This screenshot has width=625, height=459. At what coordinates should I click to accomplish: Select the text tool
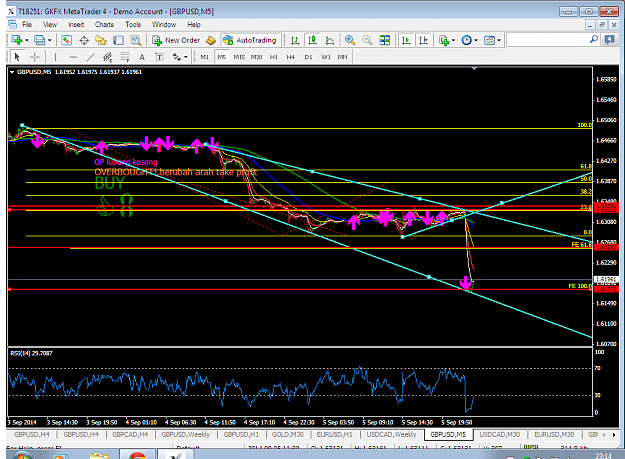click(x=142, y=57)
